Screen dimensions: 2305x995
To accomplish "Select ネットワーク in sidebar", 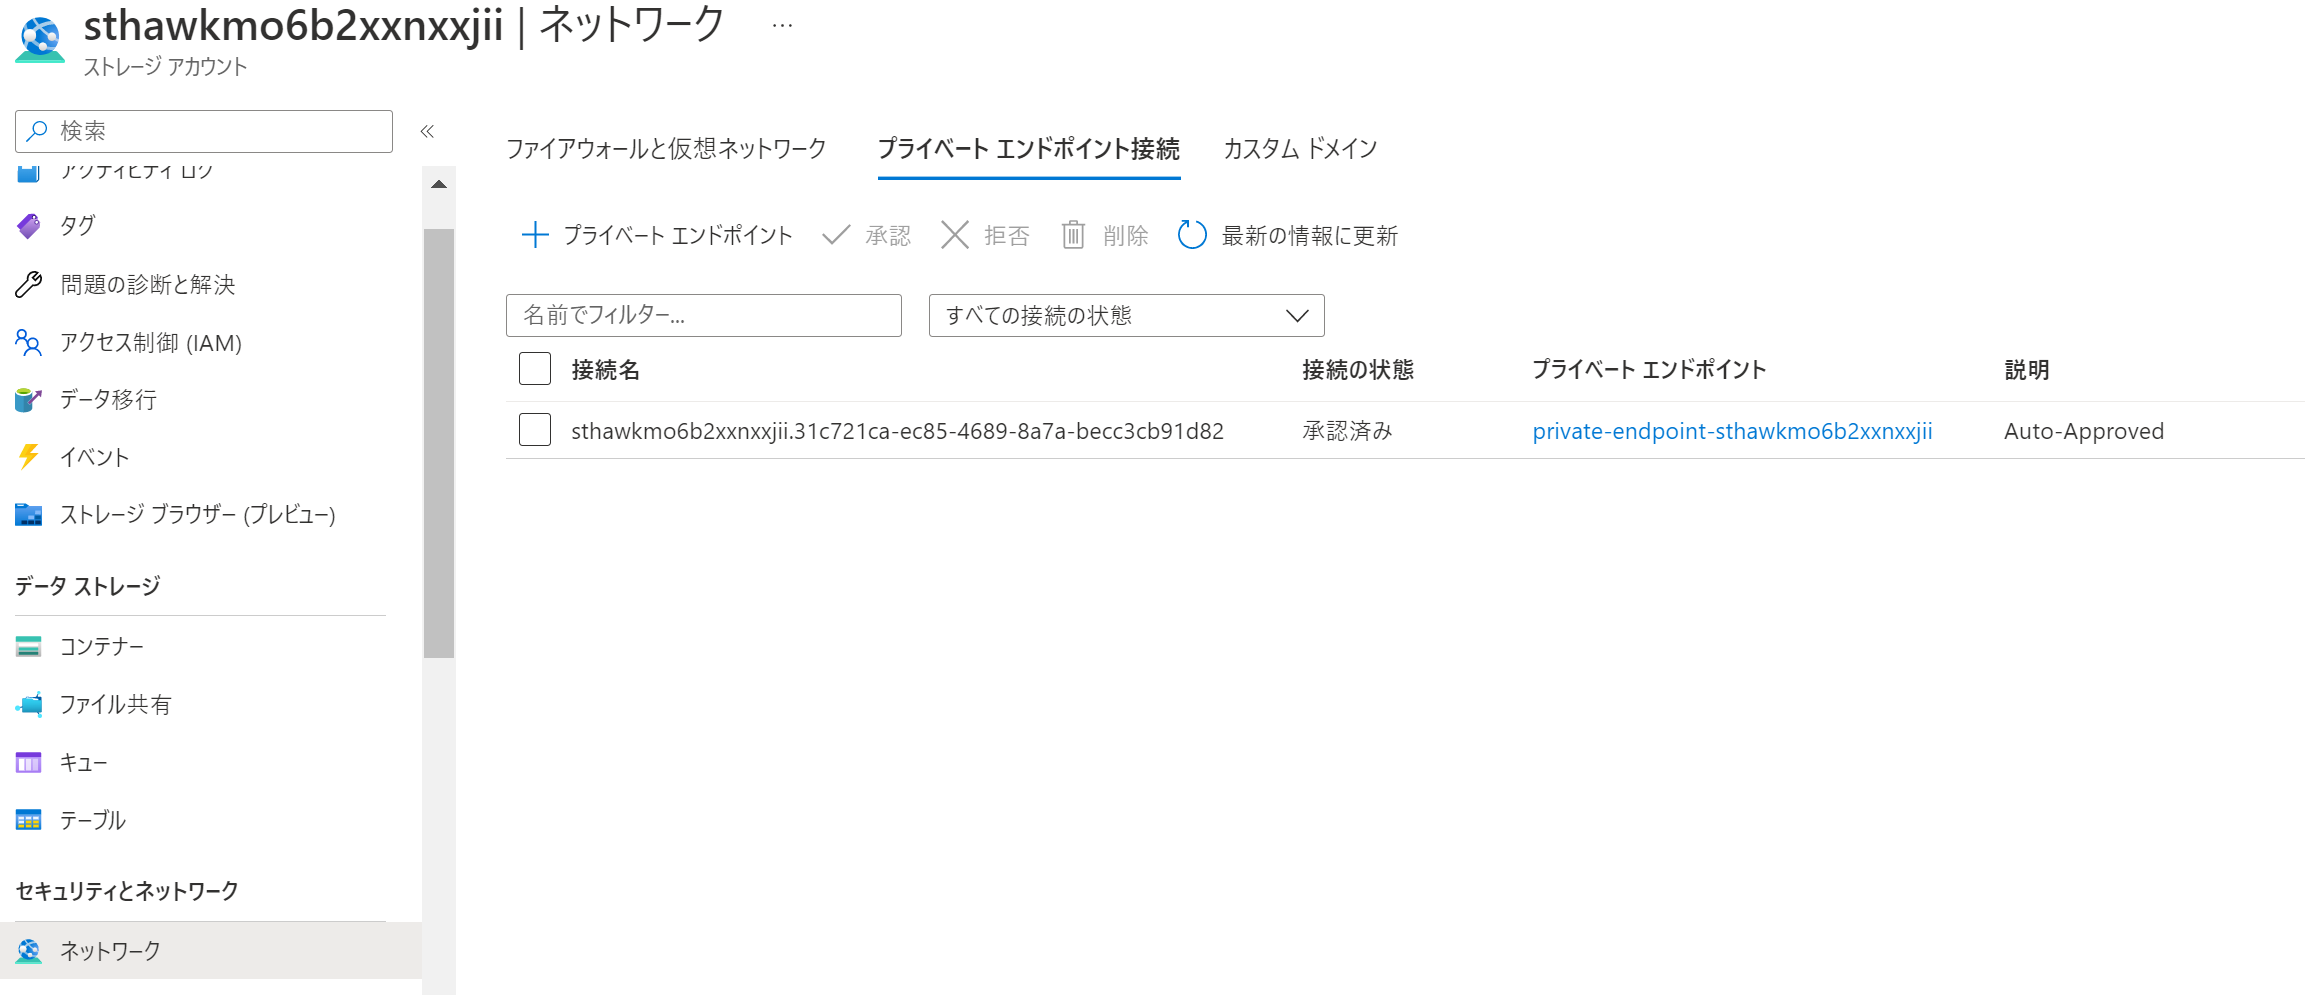I will (211, 951).
